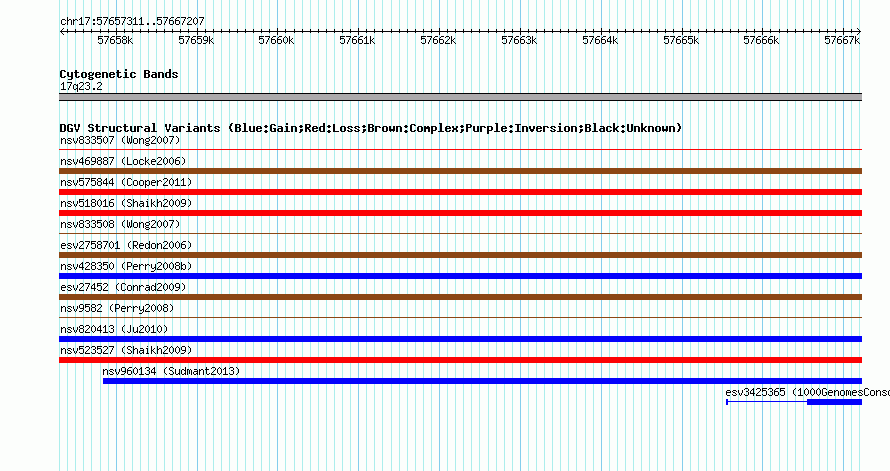This screenshot has height=471, width=890.
Task: Click the DGV Structural Variants track title
Action: 370,128
